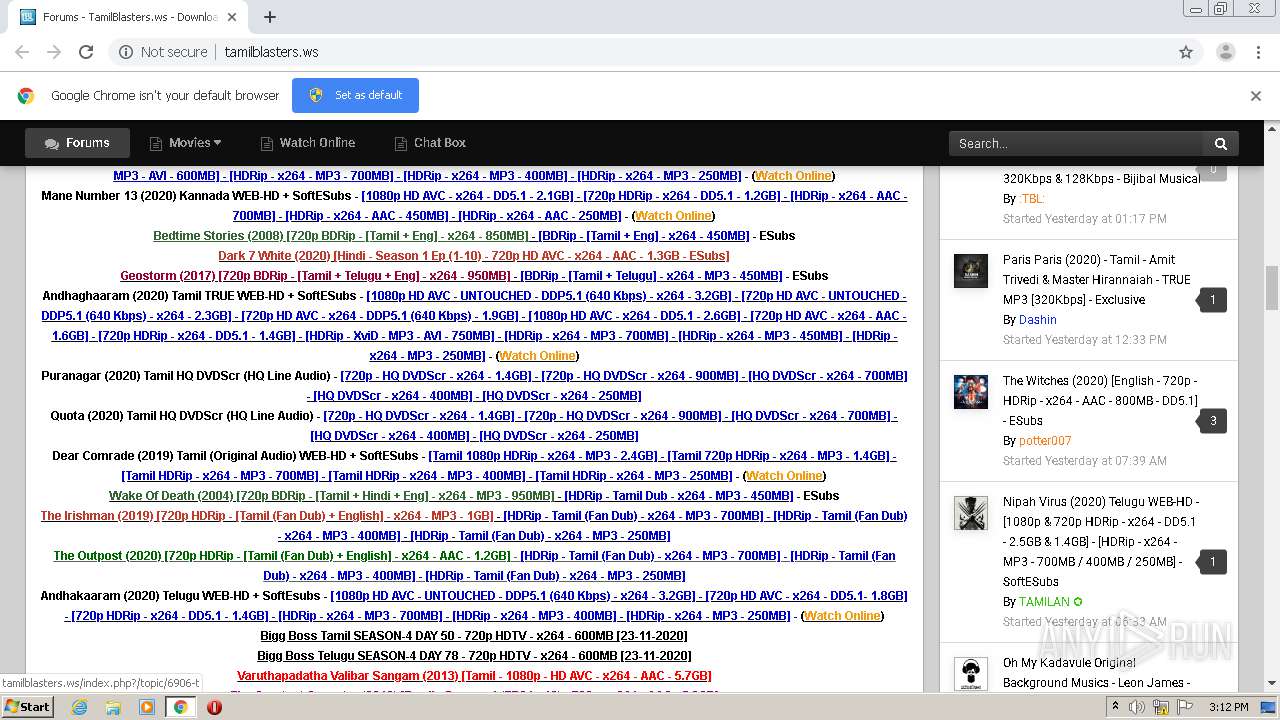This screenshot has height=720, width=1280.
Task: Open Nipah Virus poster avatar thumbnail
Action: [x=970, y=512]
